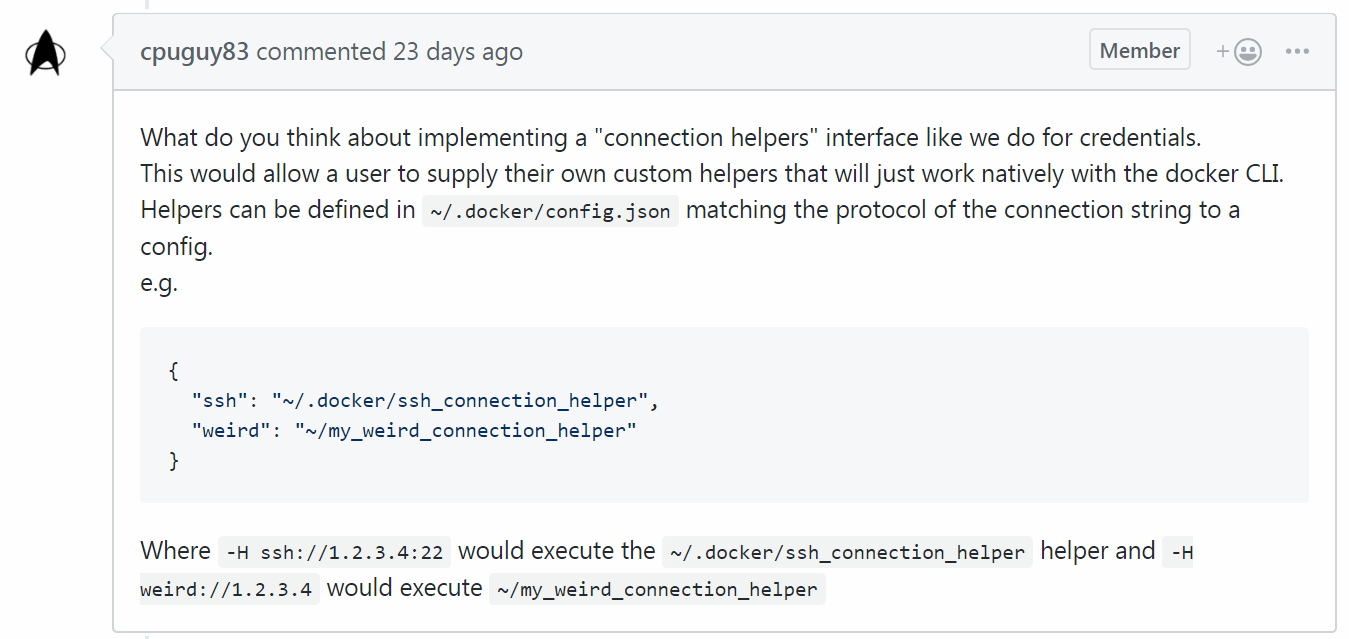This screenshot has width=1349, height=639.
Task: Click the cpuguy83 Starfleet avatar
Action: (45, 51)
